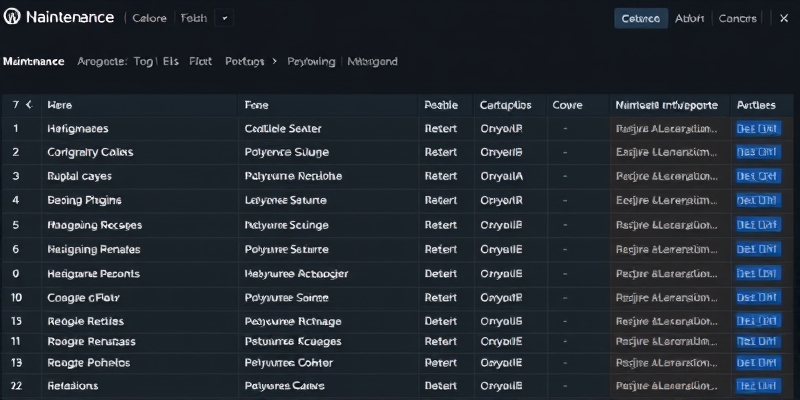800x400 pixels.
Task: Click the Maintenance logo icon in header
Action: [x=14, y=18]
